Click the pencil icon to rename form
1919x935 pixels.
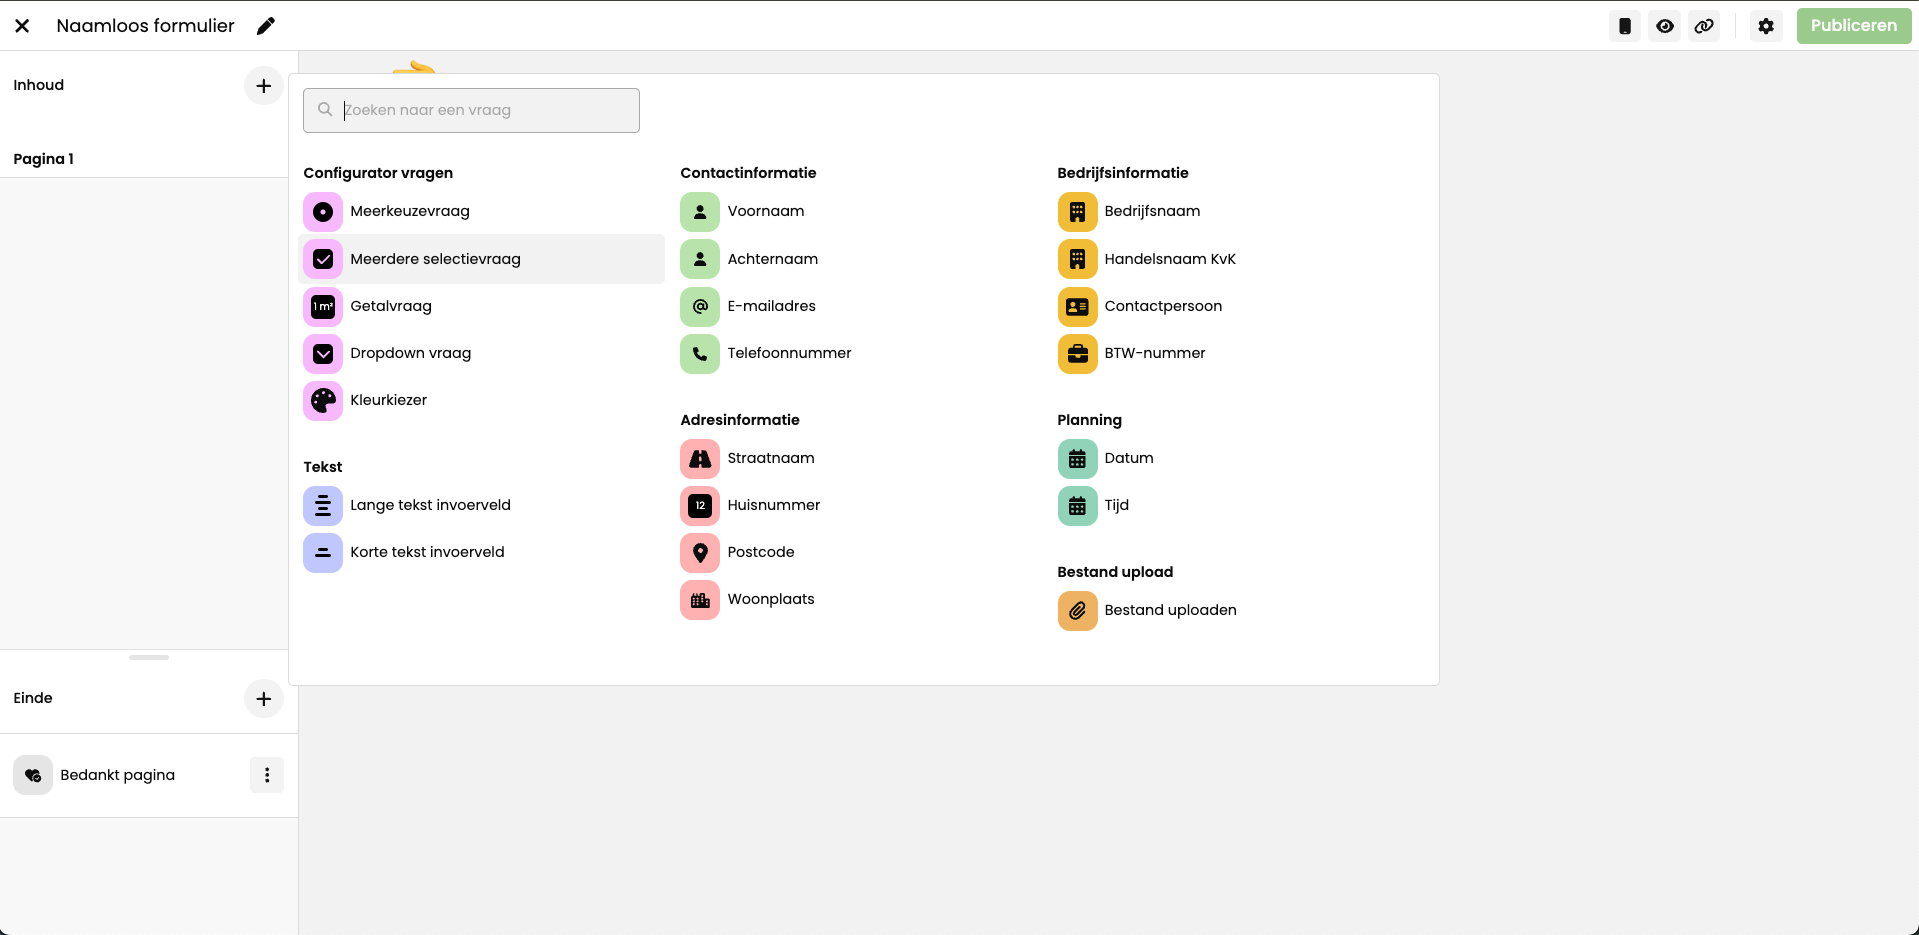265,26
